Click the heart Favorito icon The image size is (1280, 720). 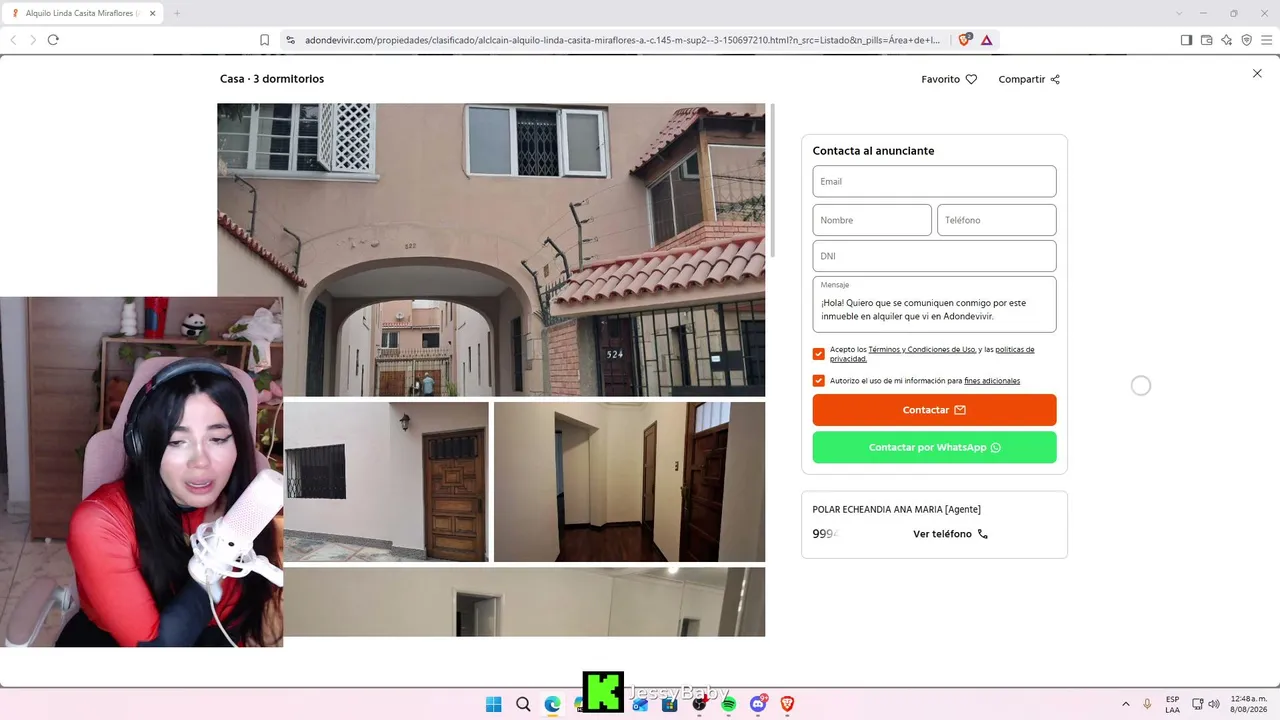[971, 79]
